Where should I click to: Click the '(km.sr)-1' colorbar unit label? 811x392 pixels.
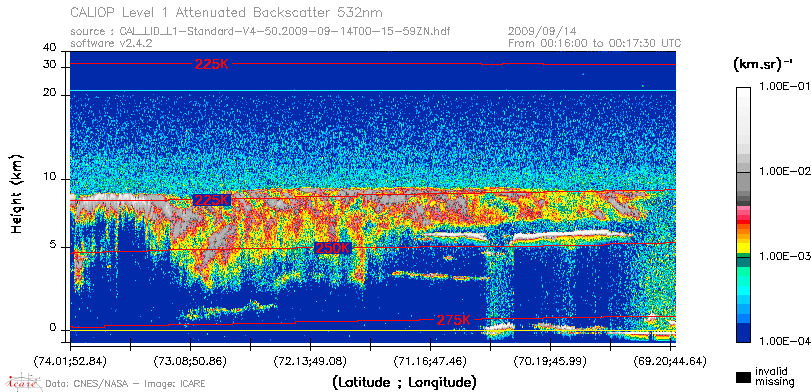point(762,65)
